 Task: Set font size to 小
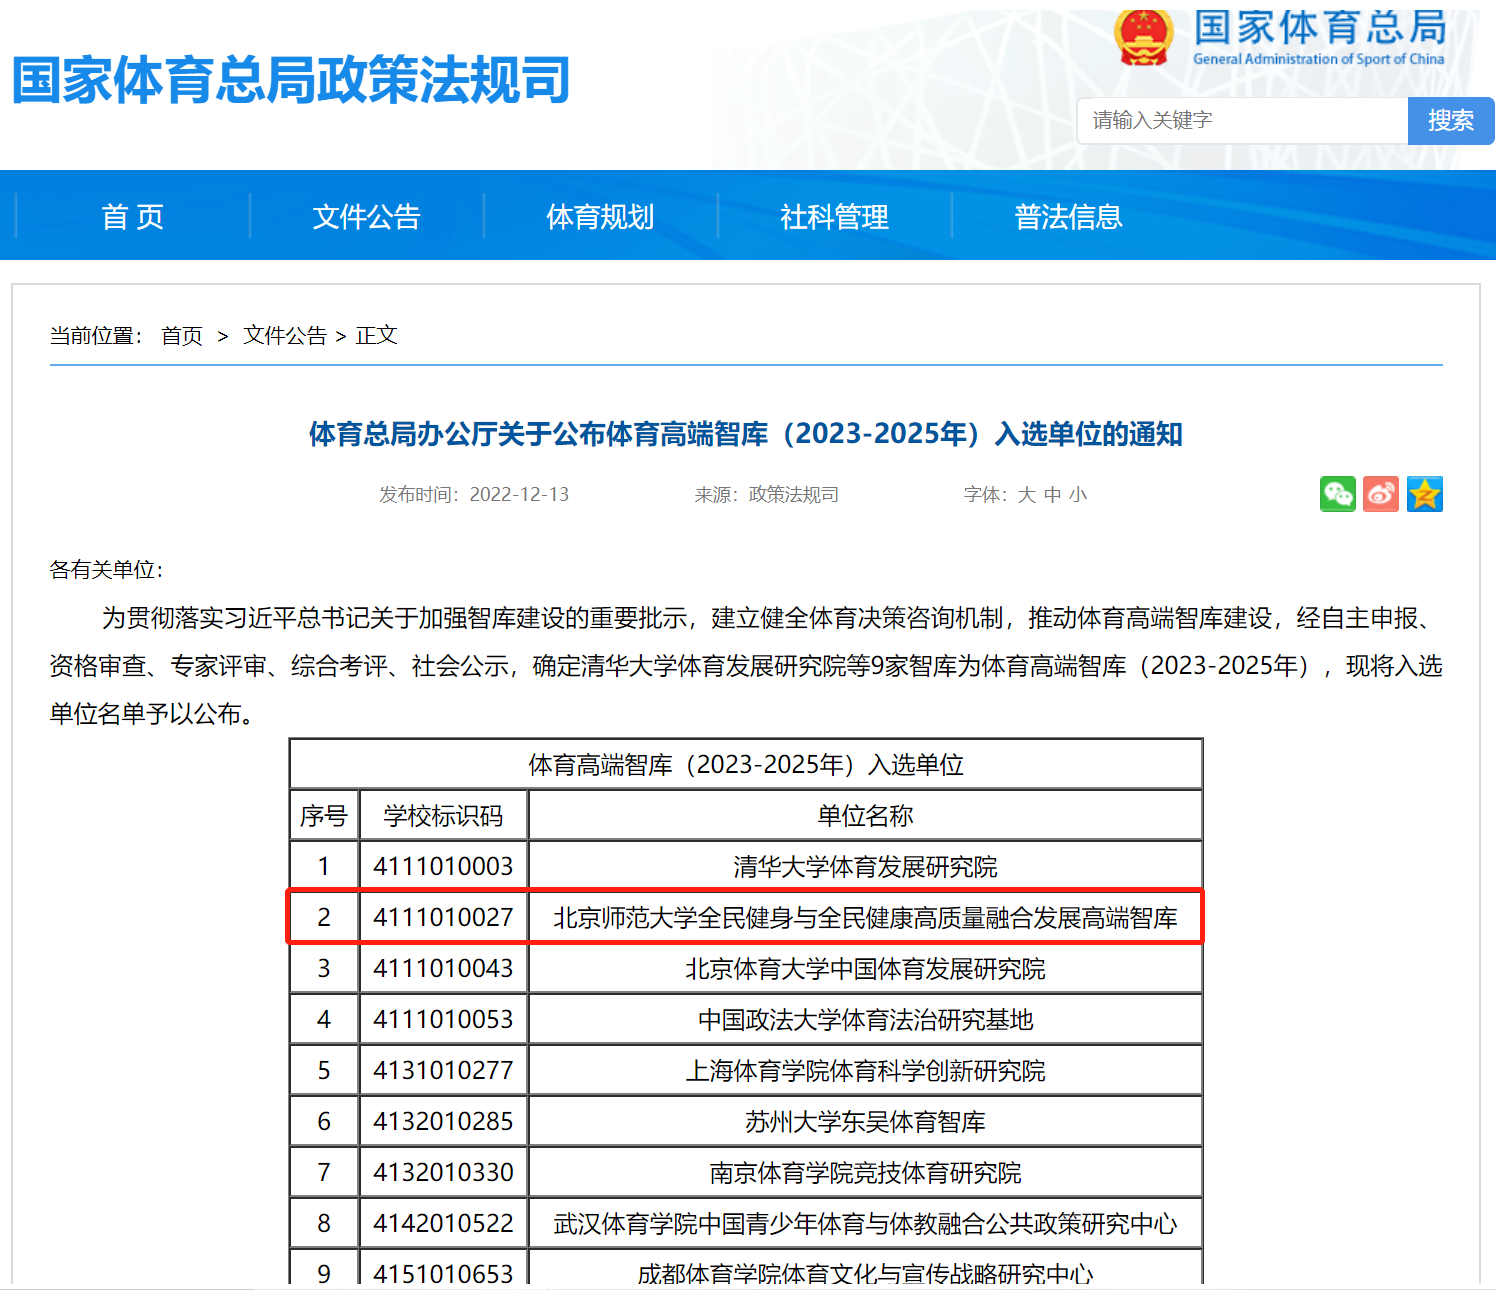1078,495
